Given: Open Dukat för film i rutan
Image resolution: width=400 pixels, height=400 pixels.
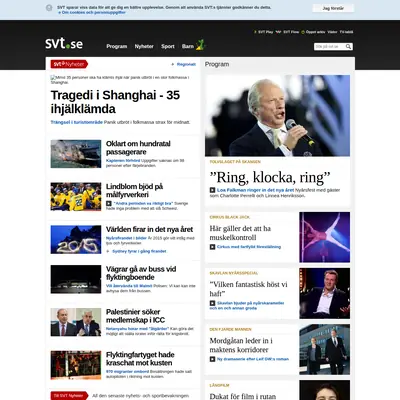Looking at the screenshot, I should (243, 396).
